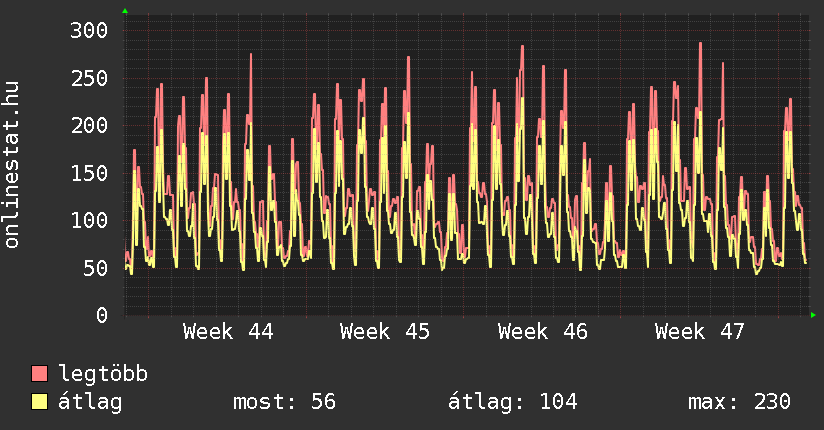The width and height of the screenshot is (824, 430).
Task: Click the 'max: 230' statistic
Action: coord(739,402)
